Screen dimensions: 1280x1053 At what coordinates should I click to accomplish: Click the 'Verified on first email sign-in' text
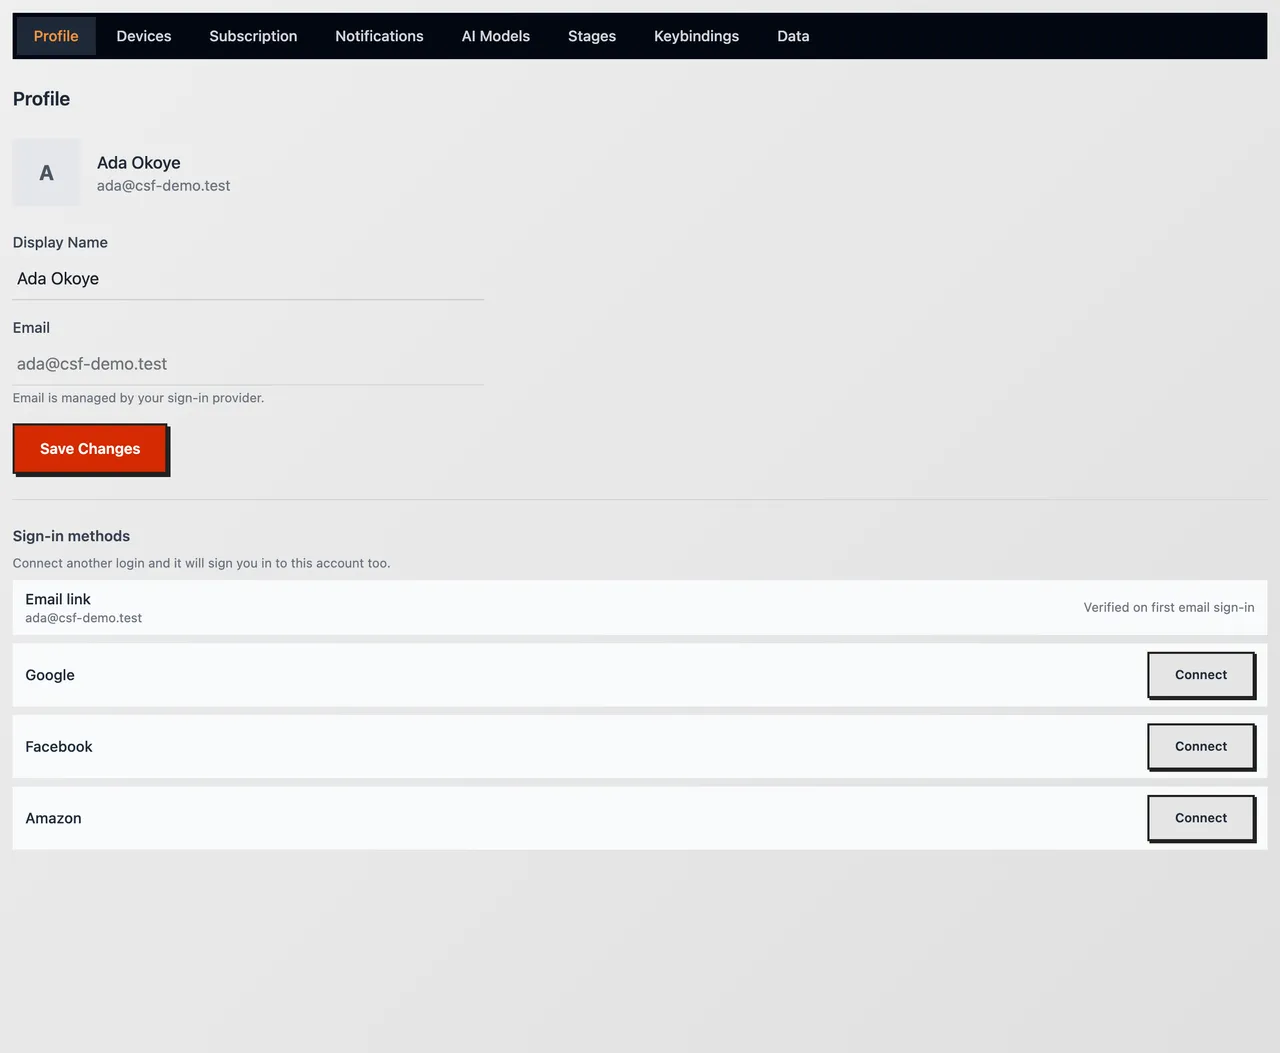tap(1169, 607)
